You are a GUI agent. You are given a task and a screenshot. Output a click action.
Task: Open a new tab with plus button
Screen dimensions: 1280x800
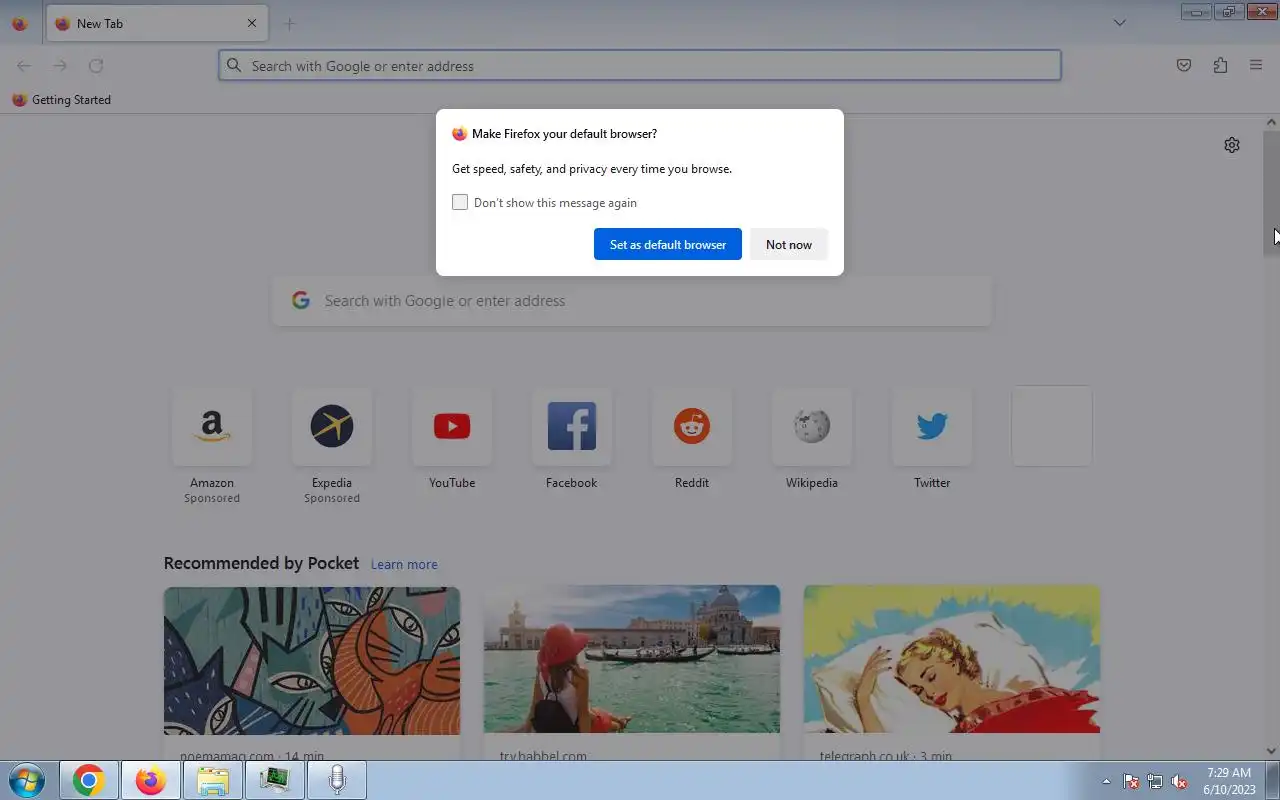click(290, 24)
